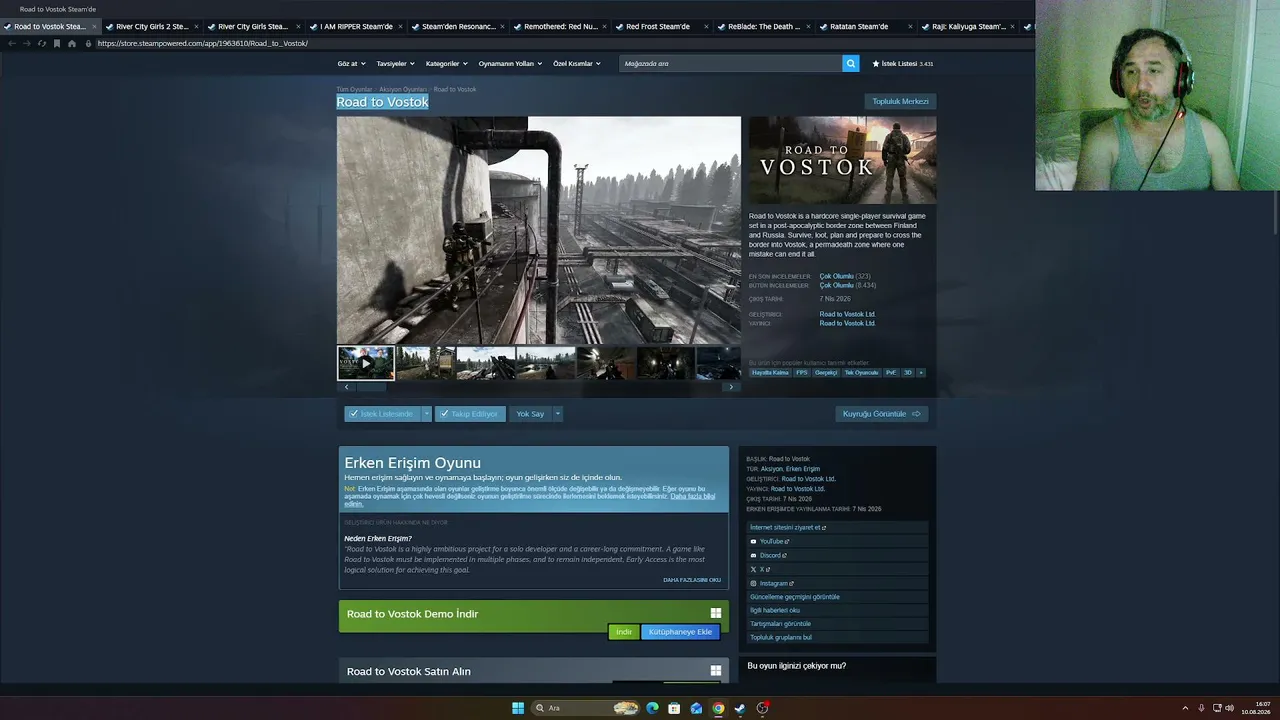Click the Gerçekçi tag
The height and width of the screenshot is (720, 1280).
coord(826,373)
